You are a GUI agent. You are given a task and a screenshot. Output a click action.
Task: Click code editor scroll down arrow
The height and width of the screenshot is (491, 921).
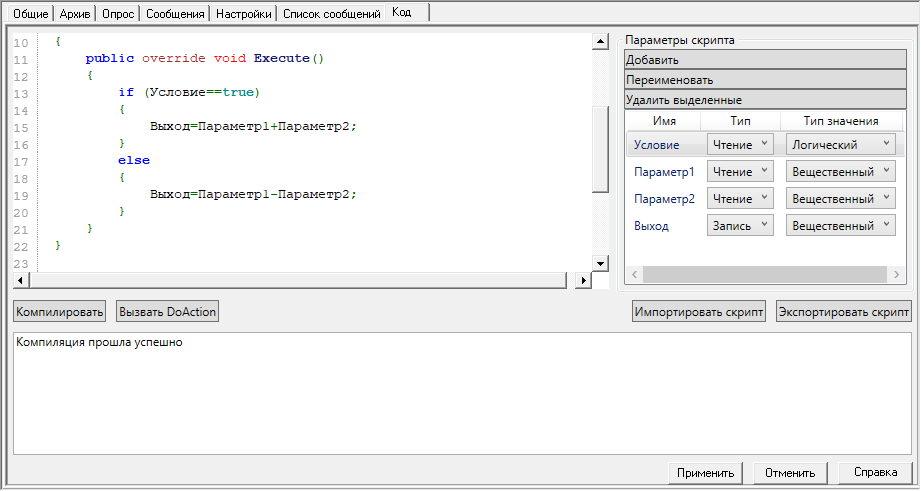point(600,264)
